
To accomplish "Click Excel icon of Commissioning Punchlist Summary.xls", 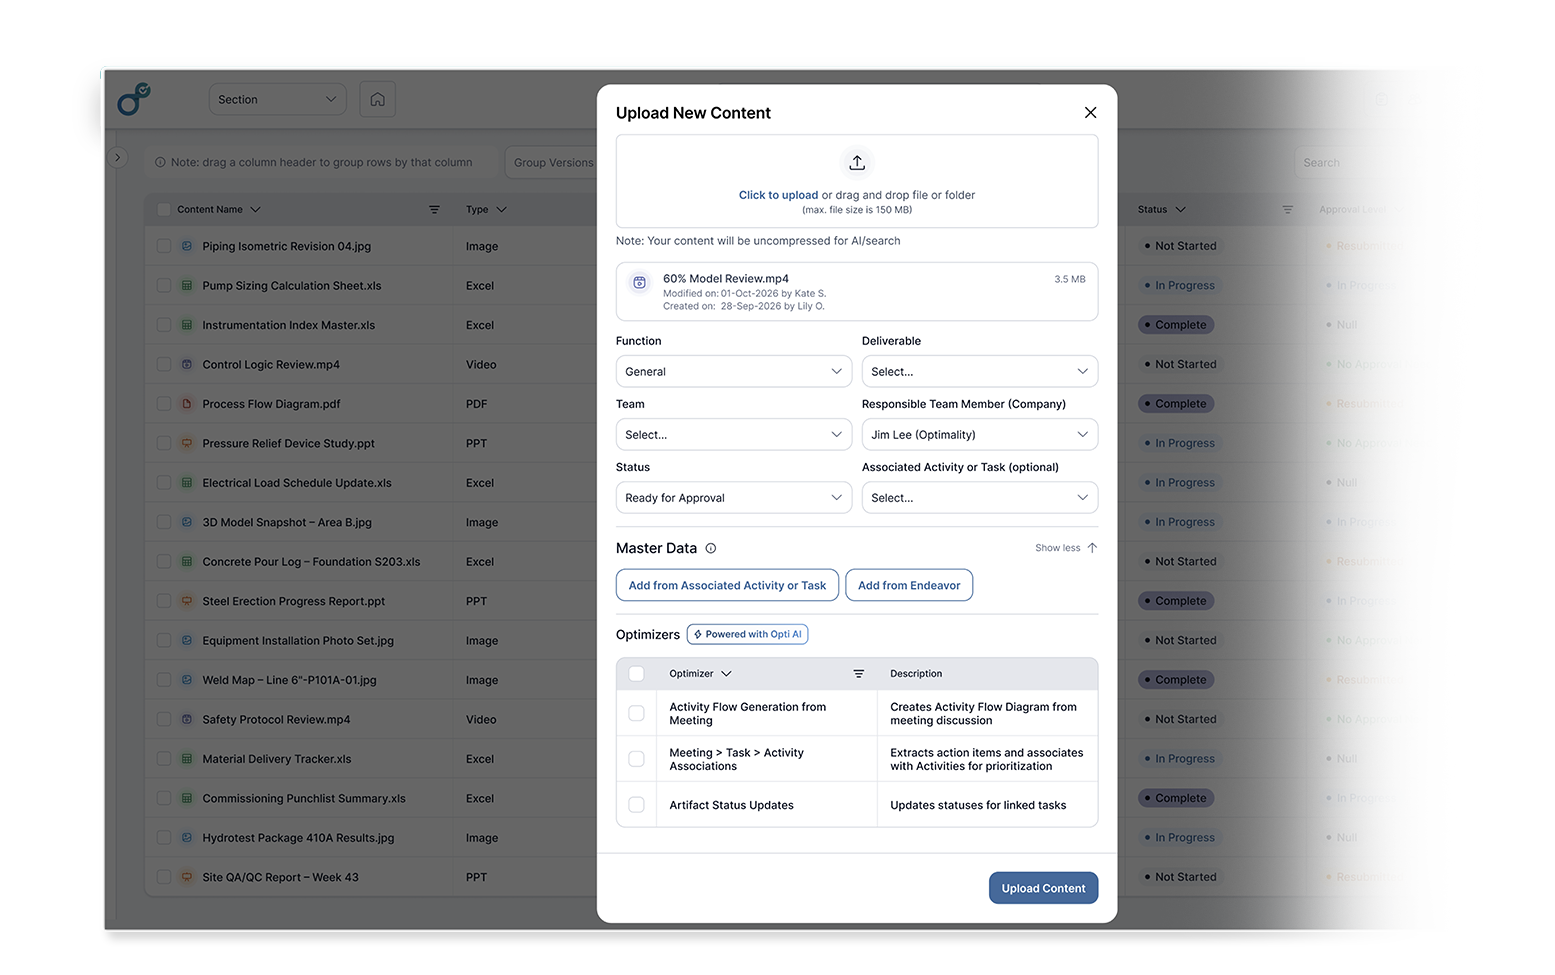I will [187, 799].
